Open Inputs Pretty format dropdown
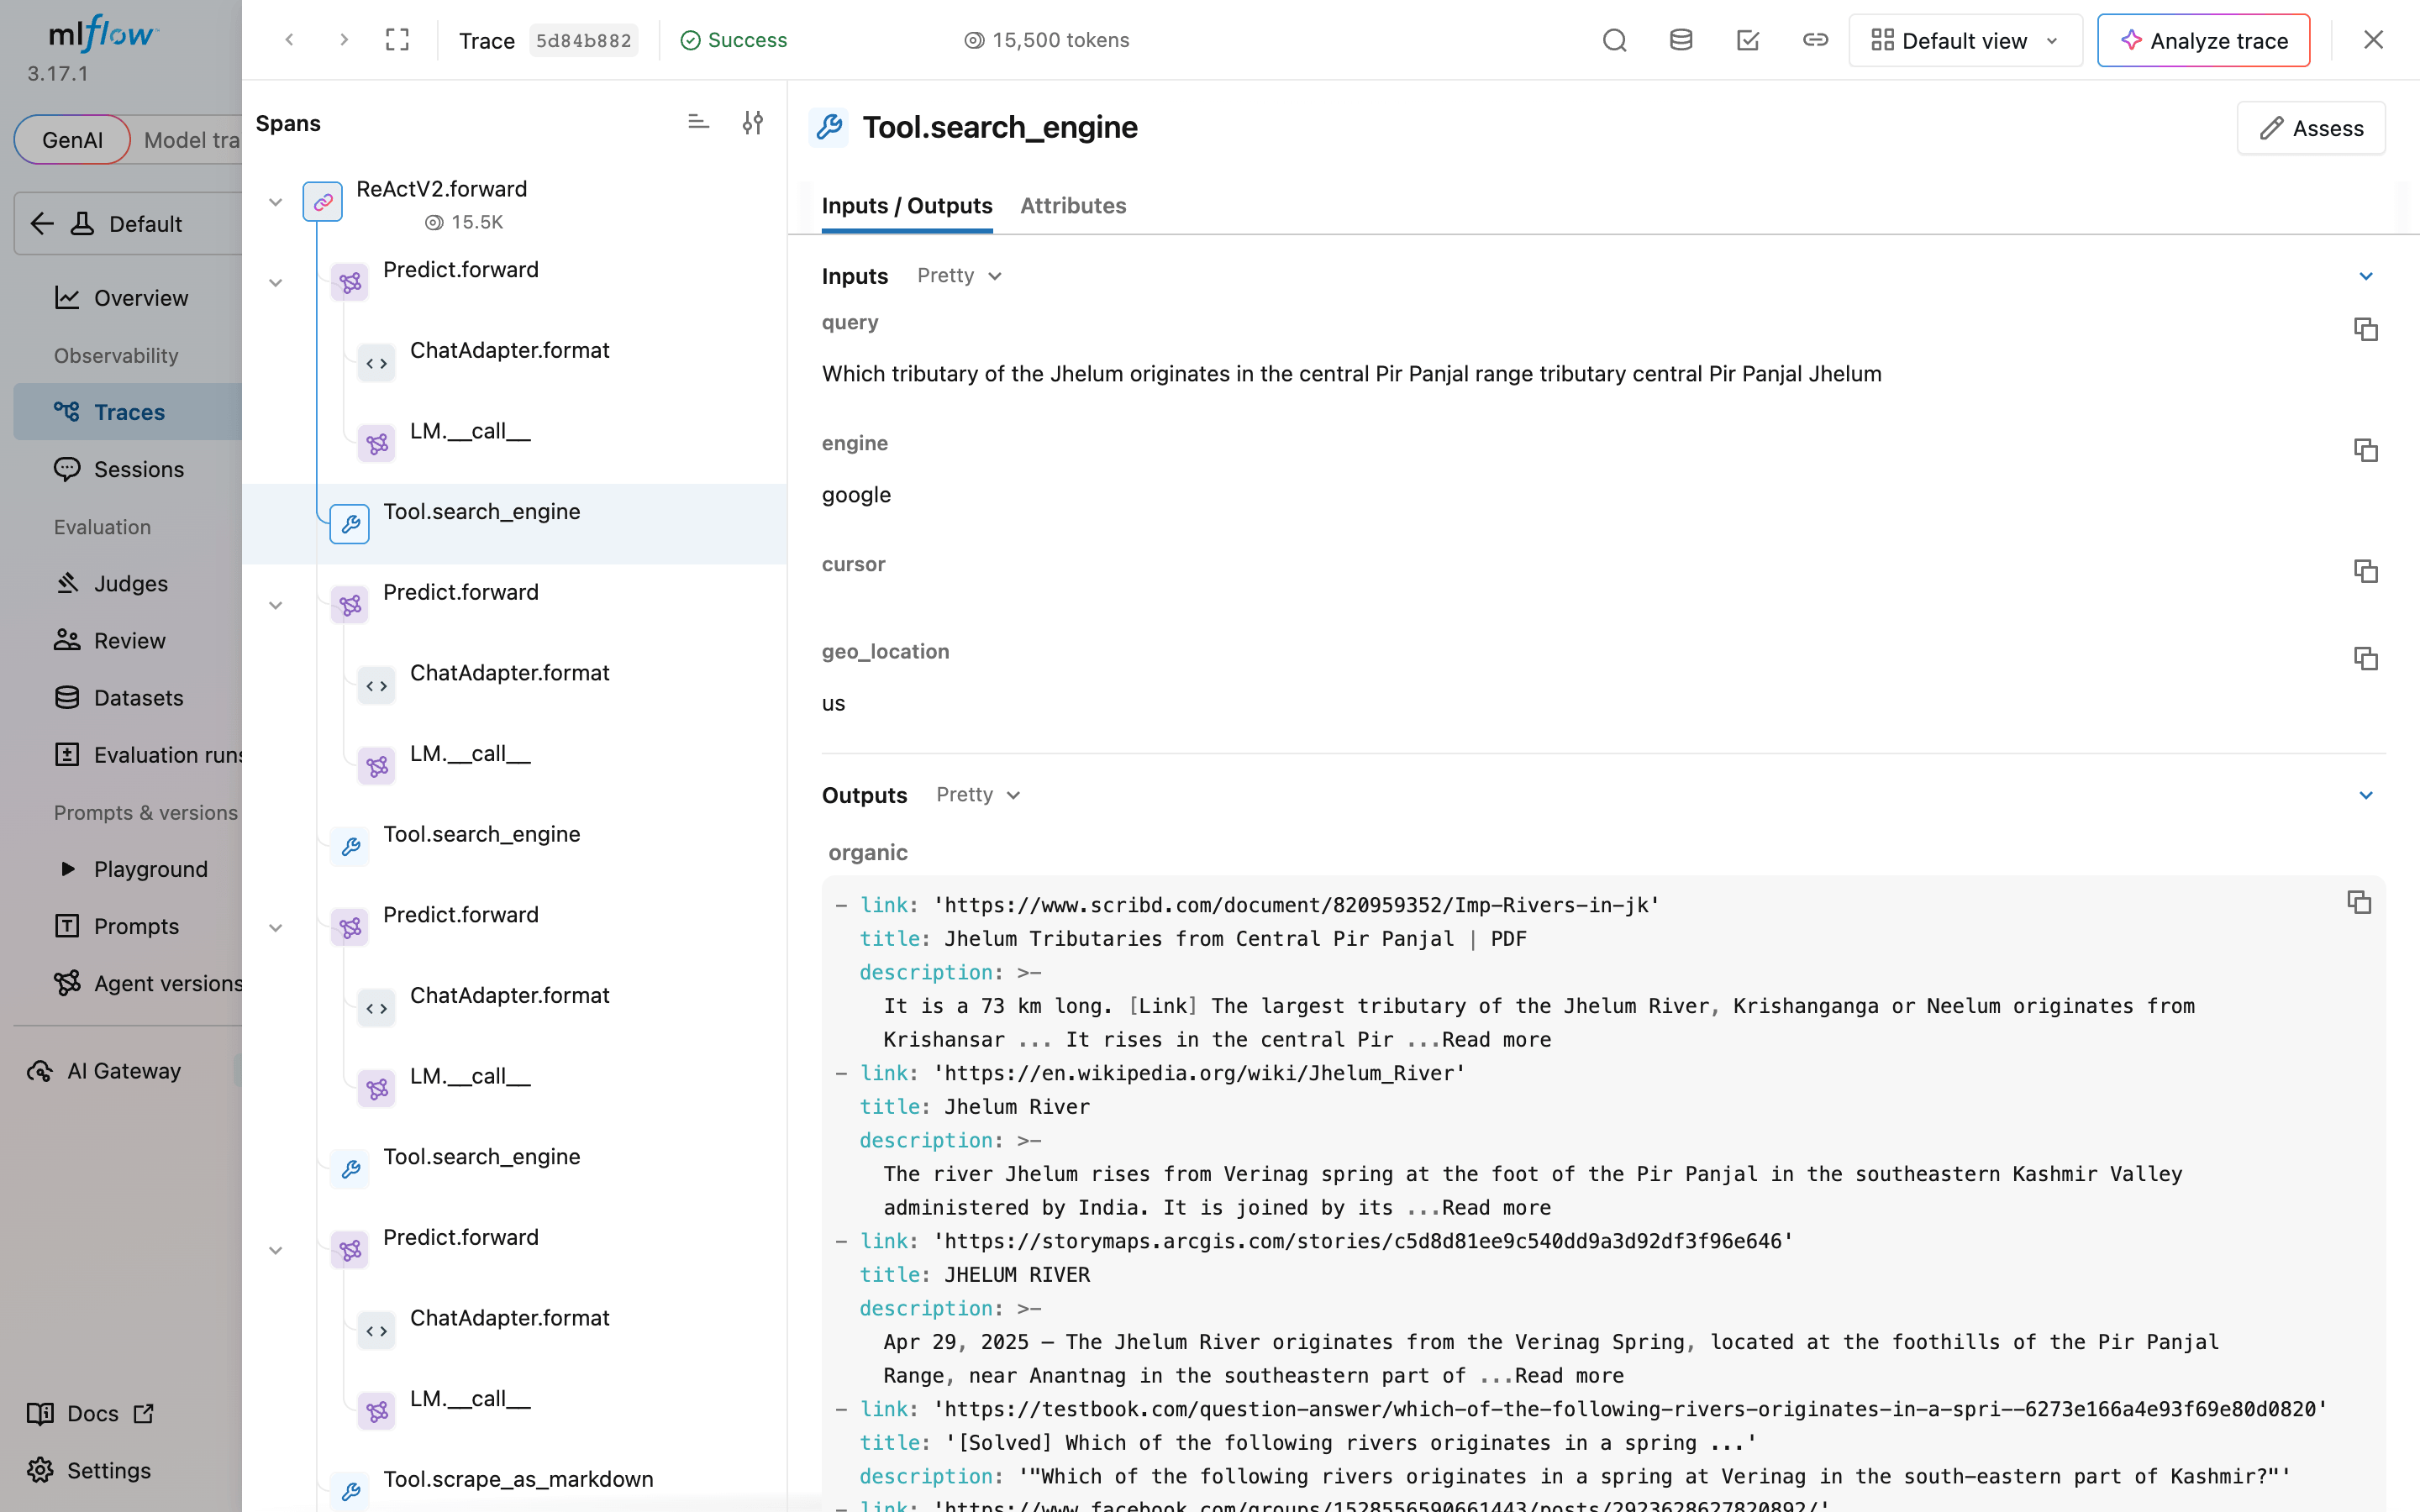2420x1512 pixels. 959,276
